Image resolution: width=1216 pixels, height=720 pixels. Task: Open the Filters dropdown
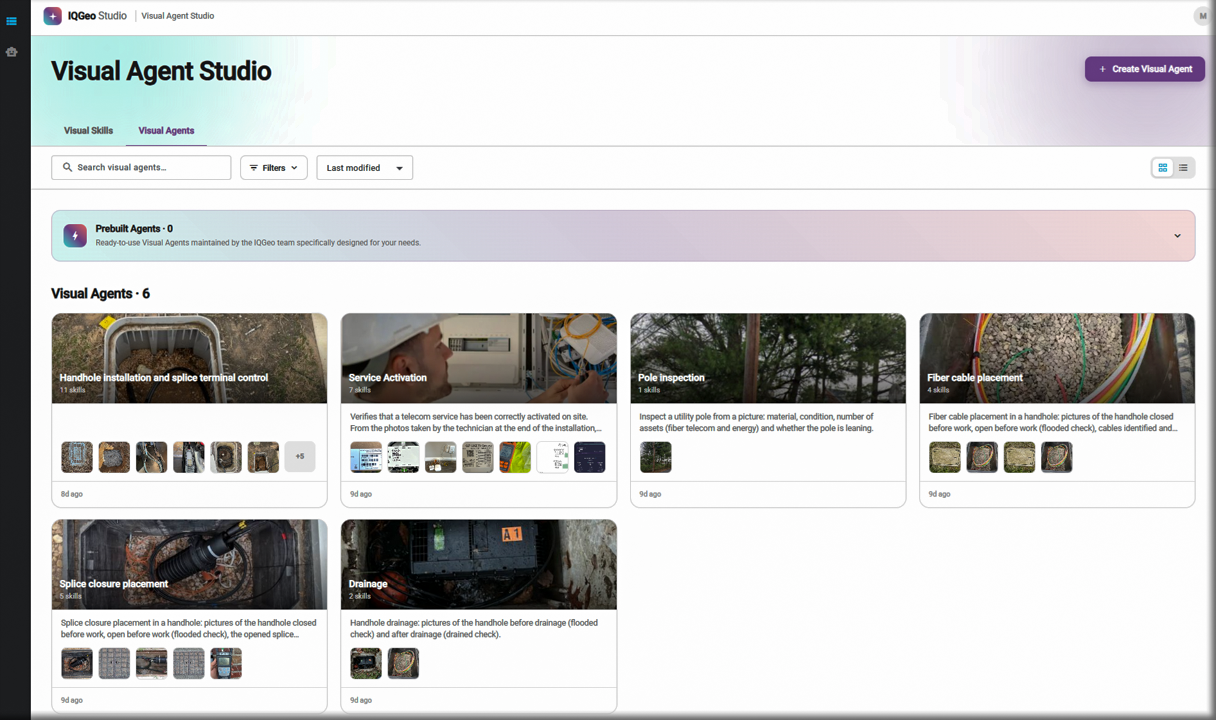(x=274, y=168)
